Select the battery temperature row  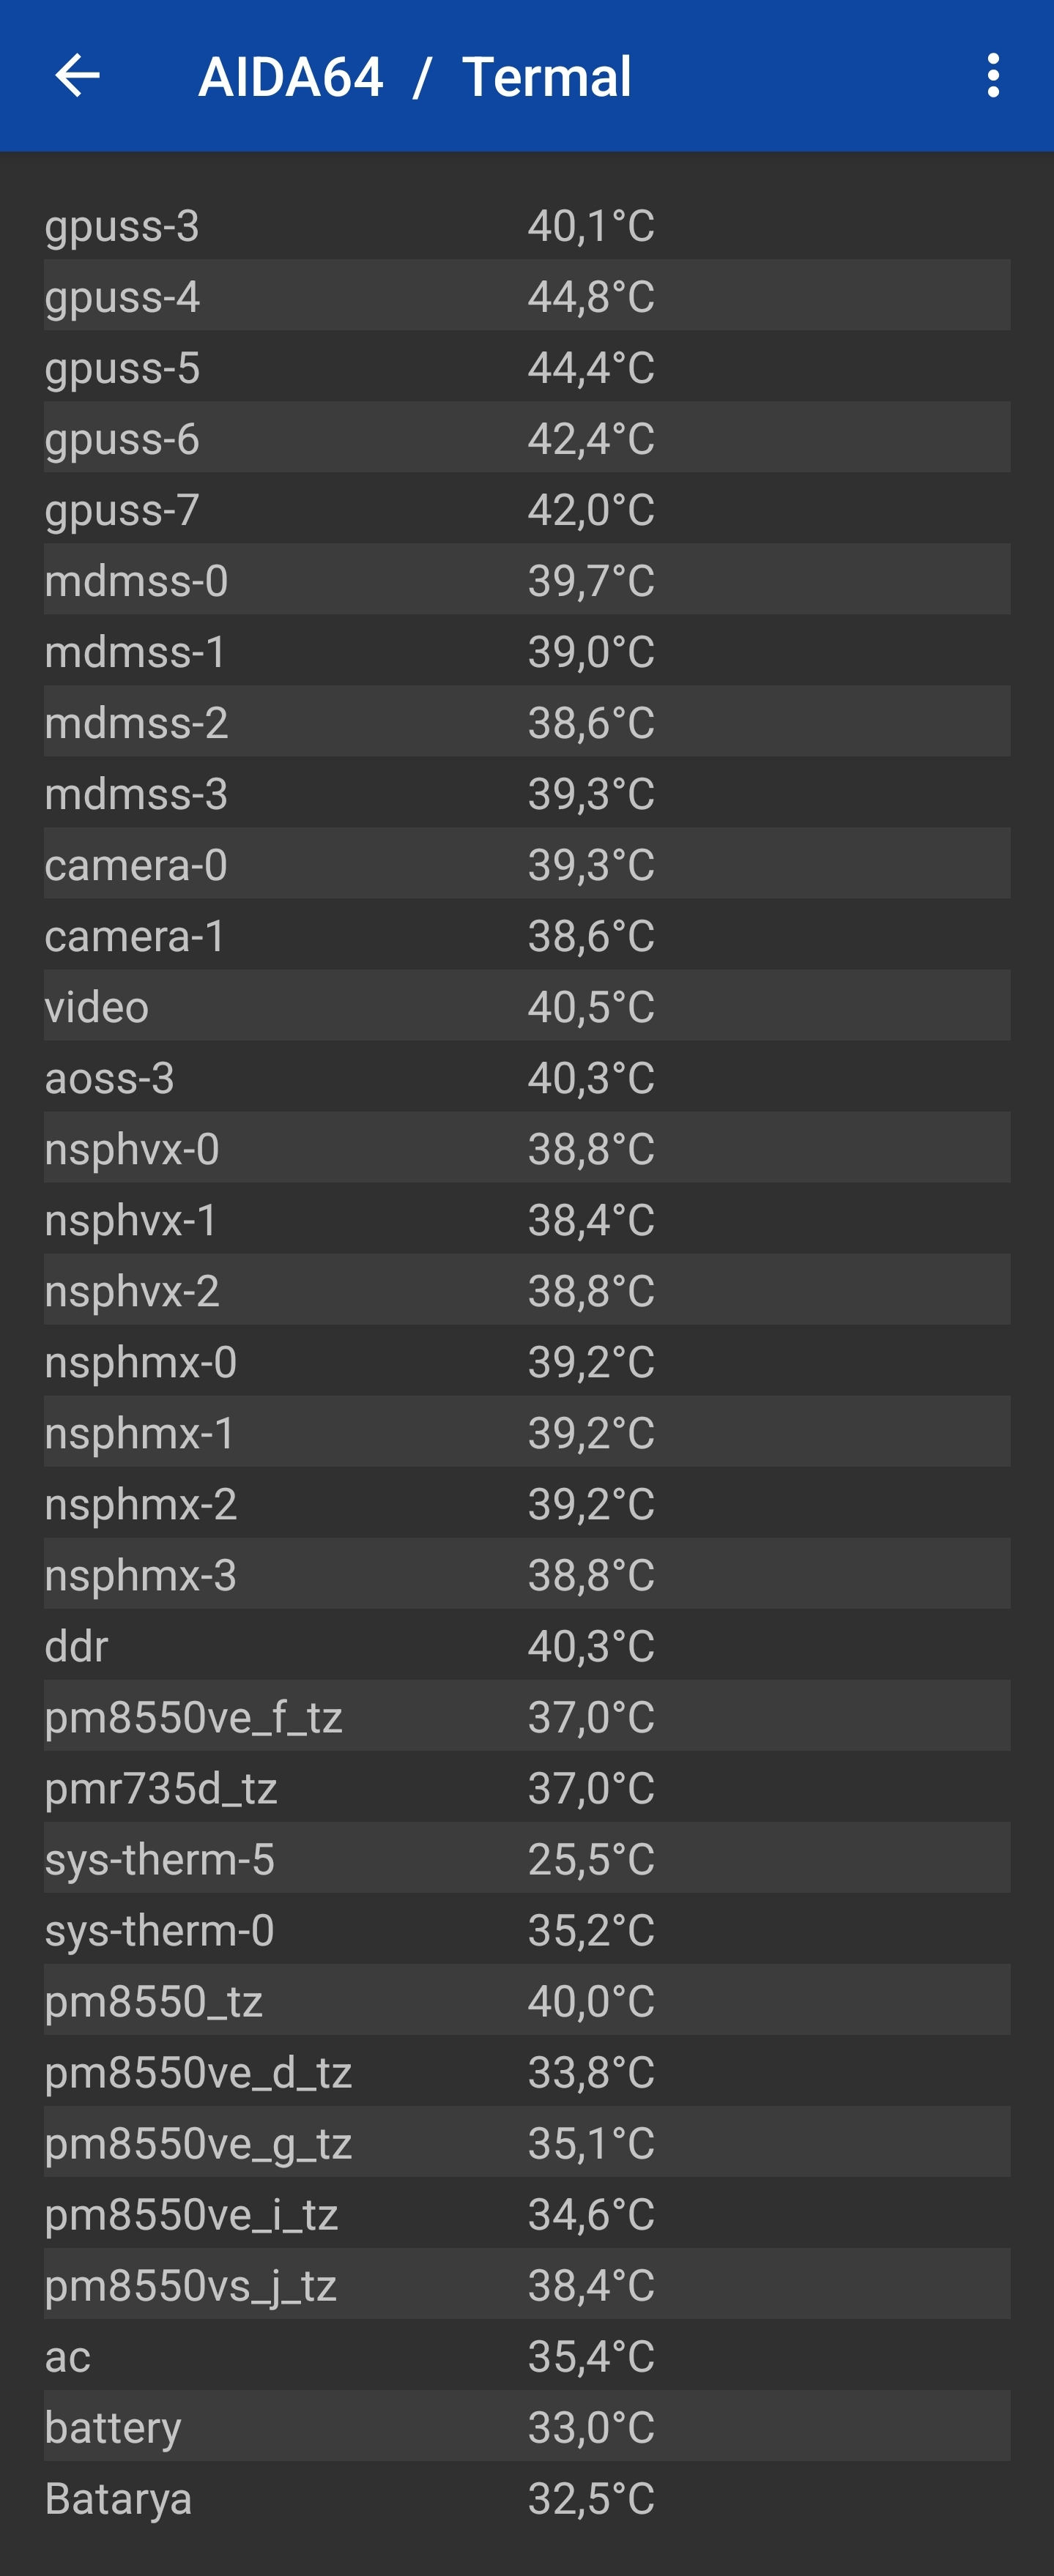527,2426
